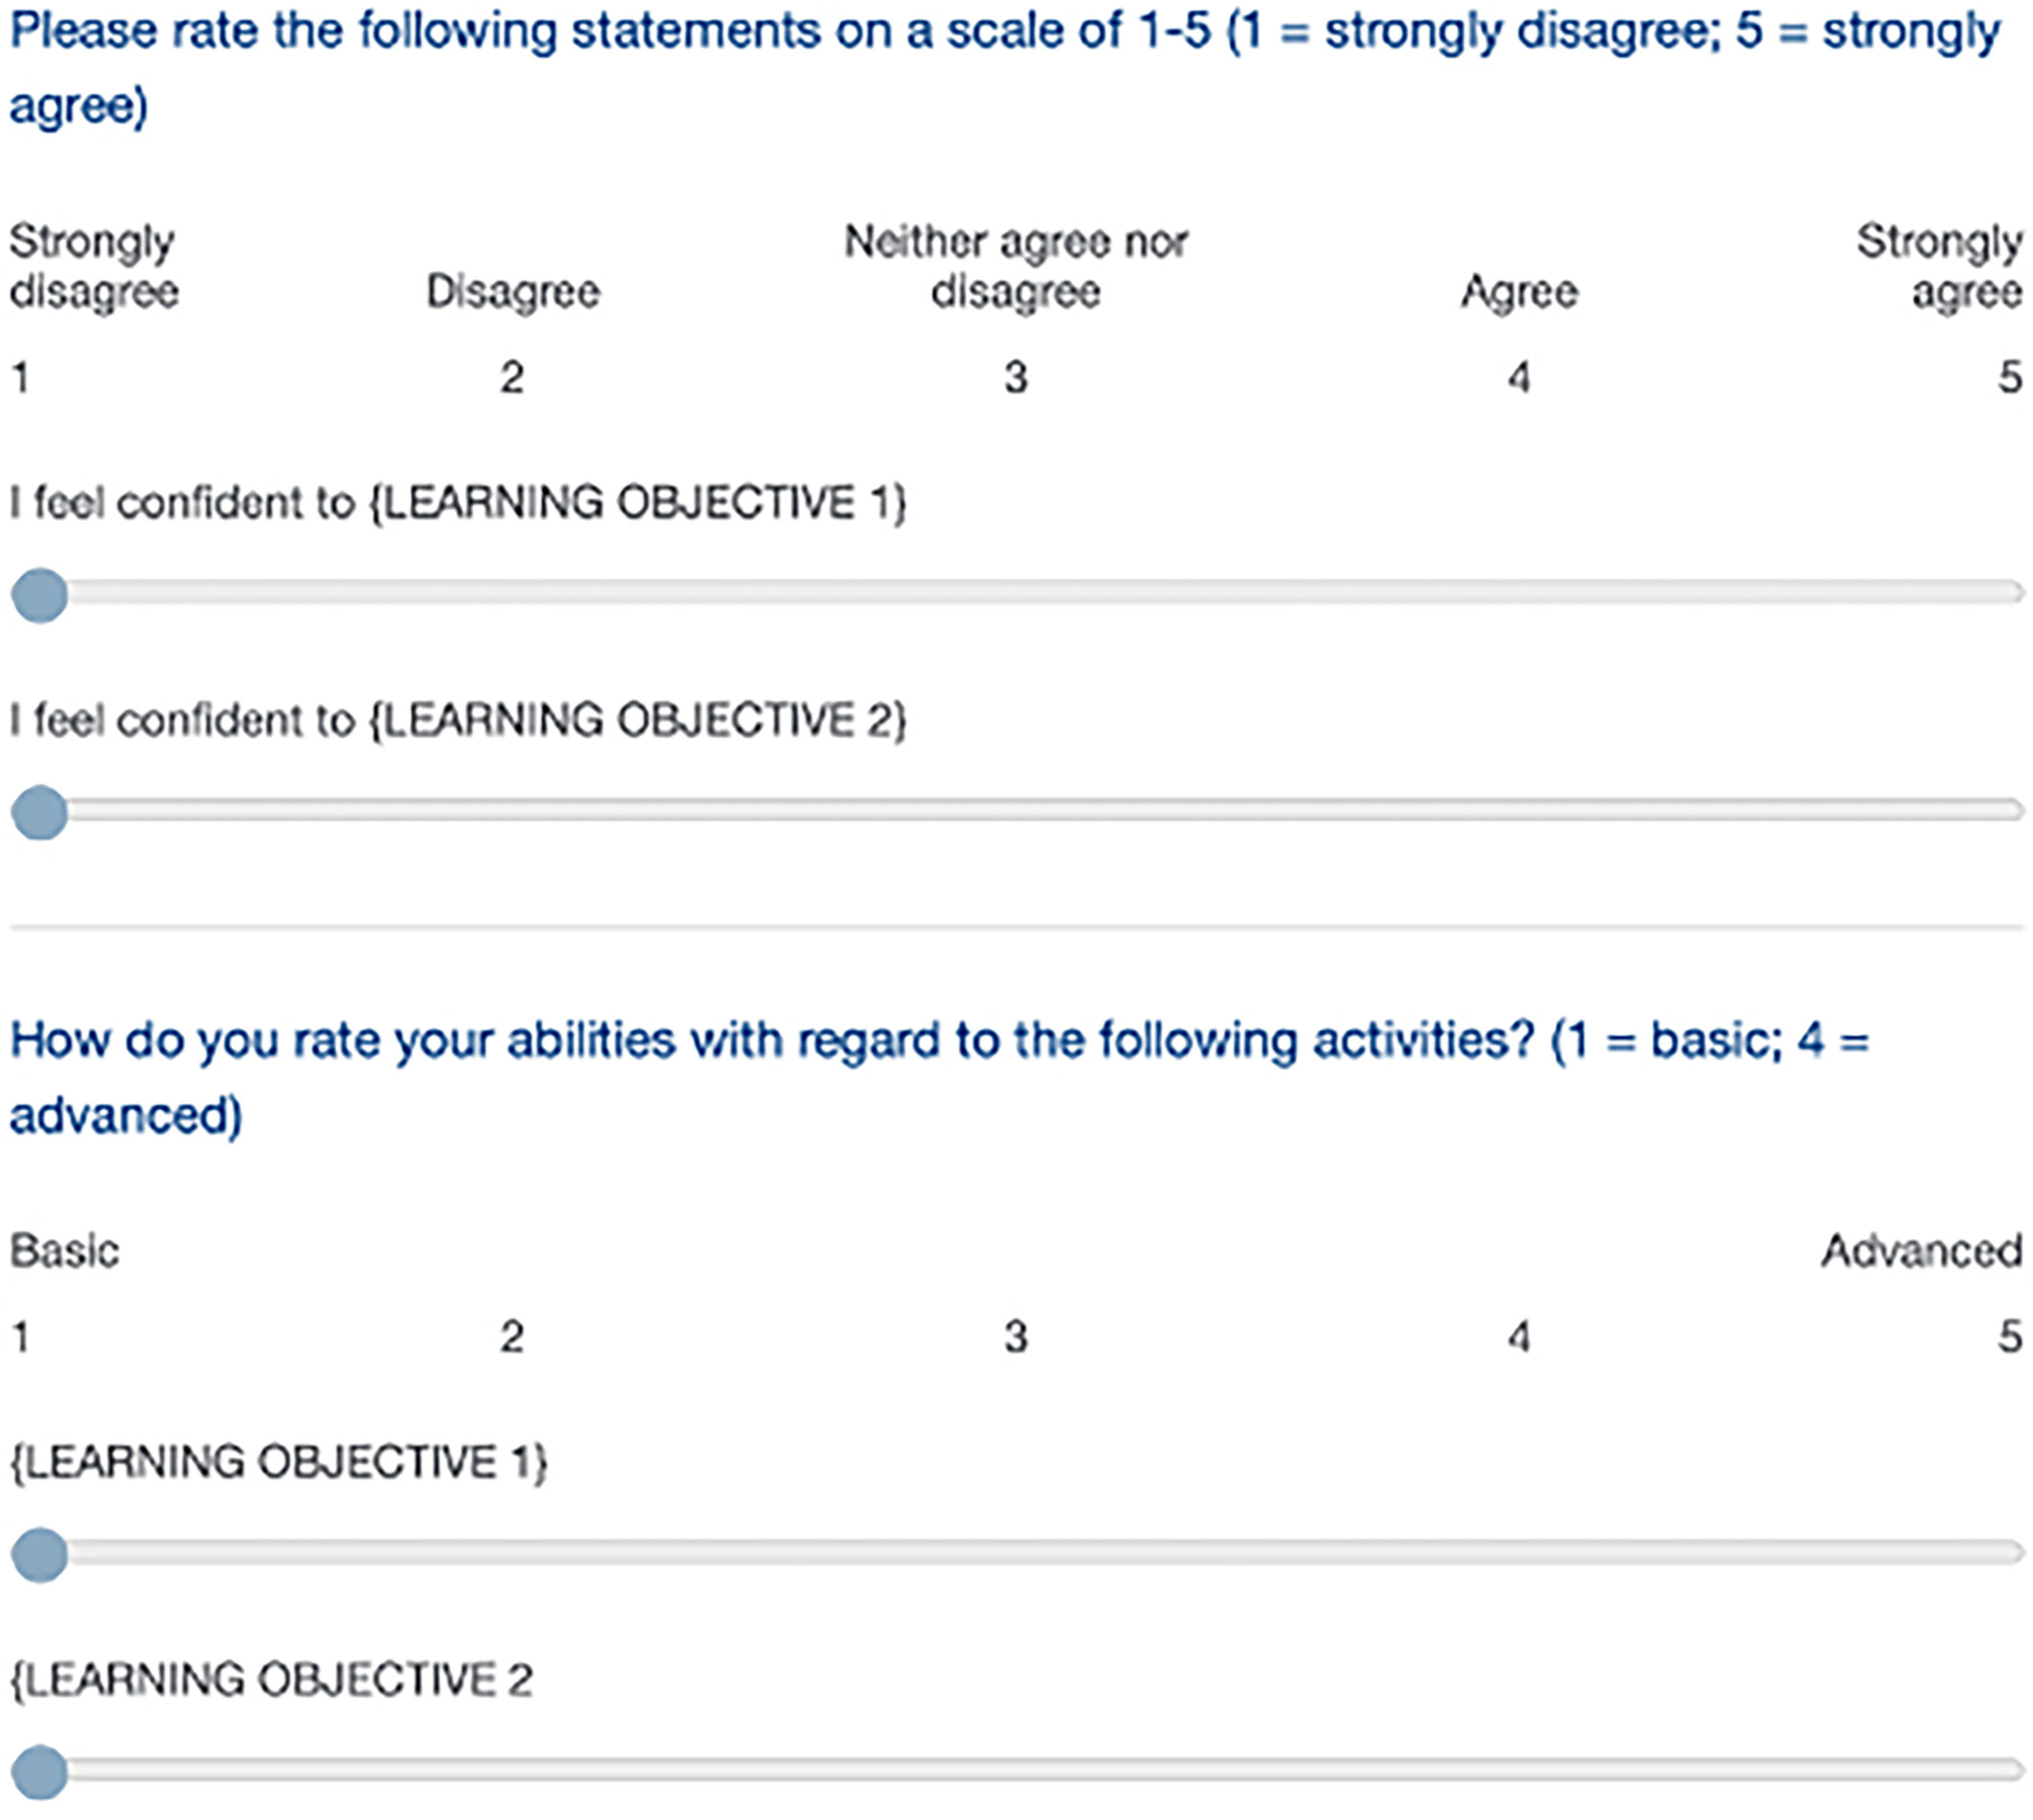The image size is (2033, 1820).
Task: Click the last '{LEARNING OBJECTIVE 2' label near bottom
Action: point(271,1679)
